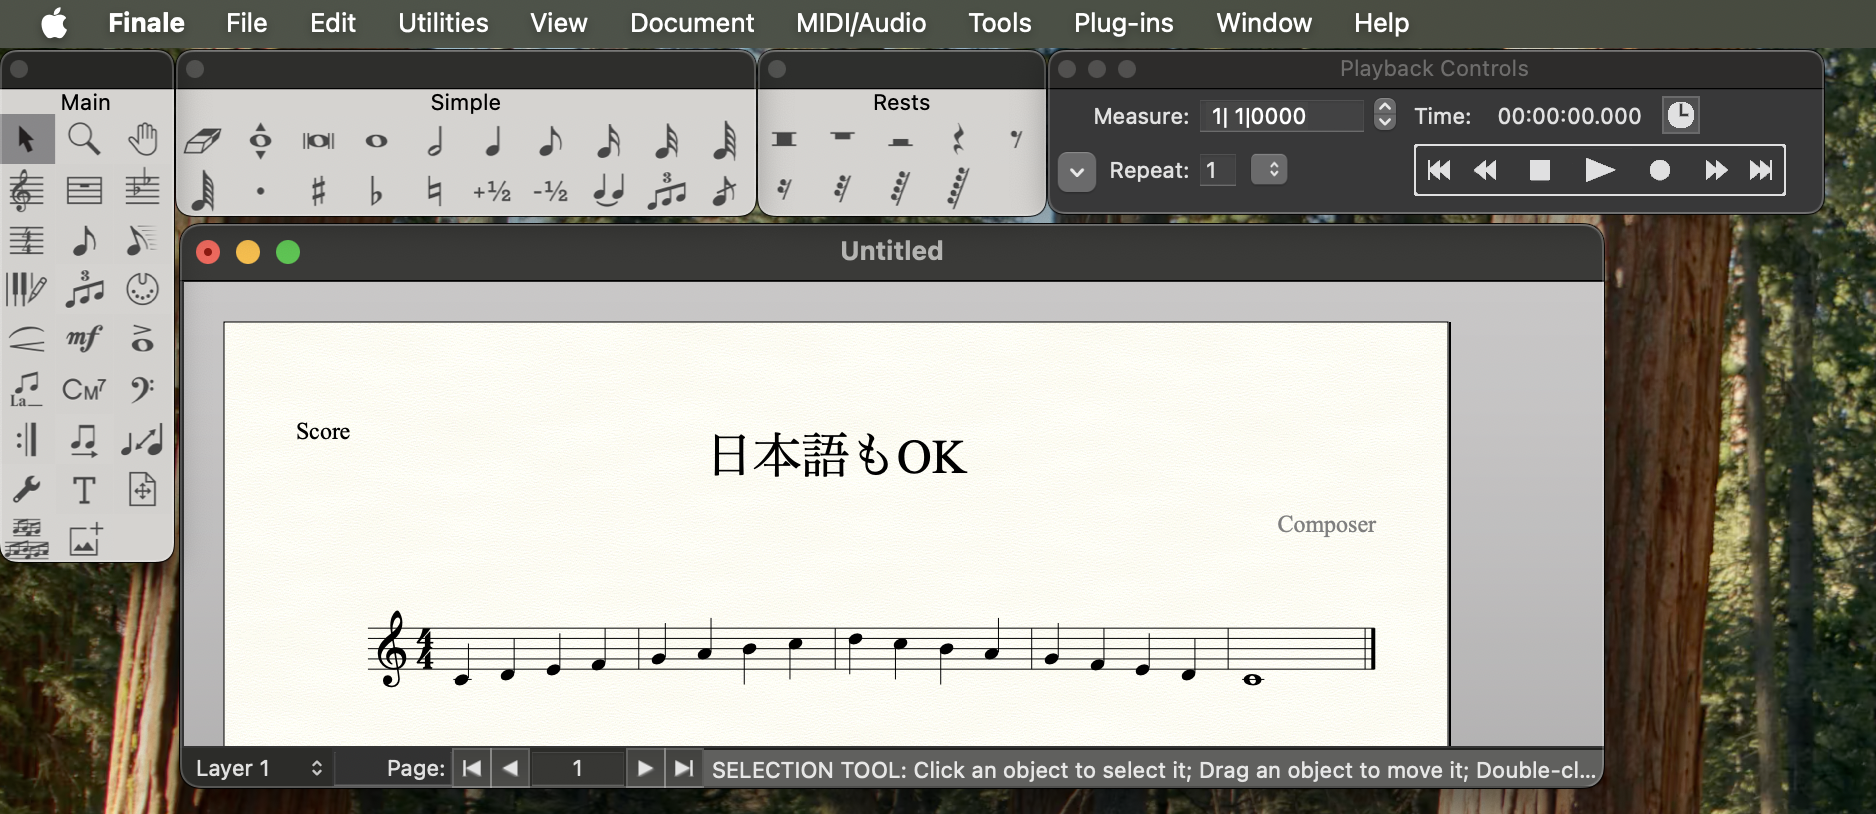
Task: Click the Page number field
Action: 577,768
